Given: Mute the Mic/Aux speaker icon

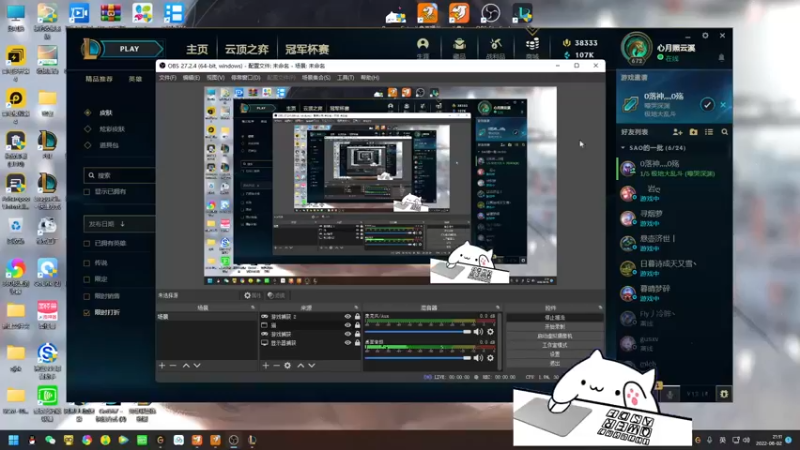Looking at the screenshot, I should 478,332.
